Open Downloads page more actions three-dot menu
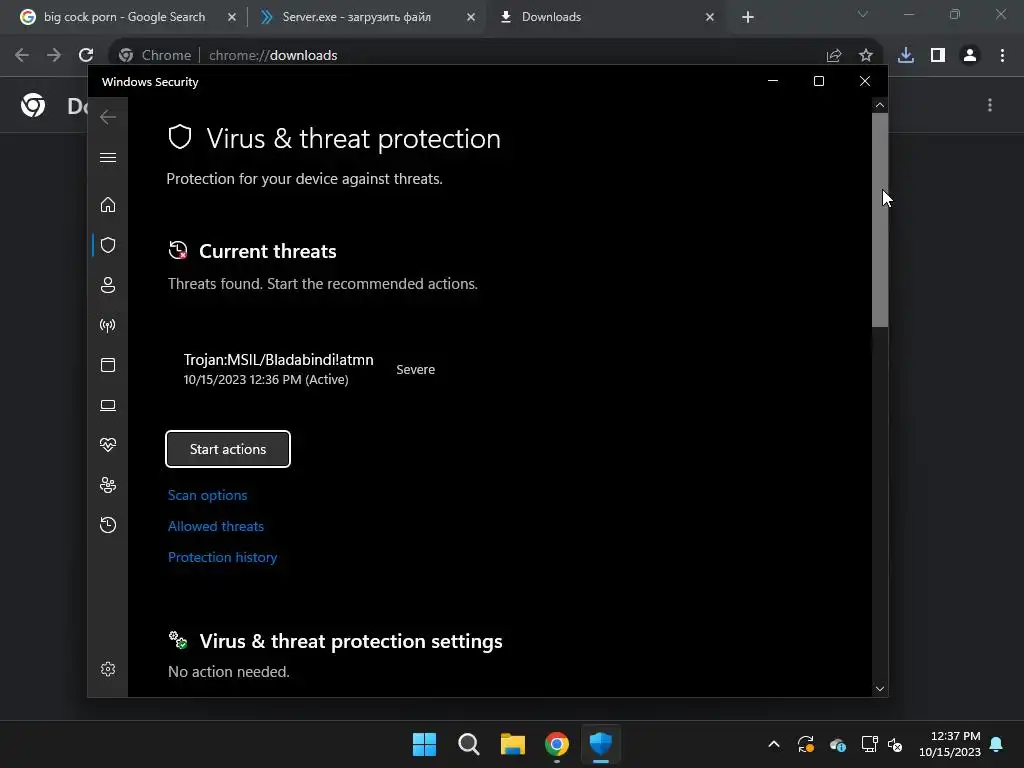 990,105
